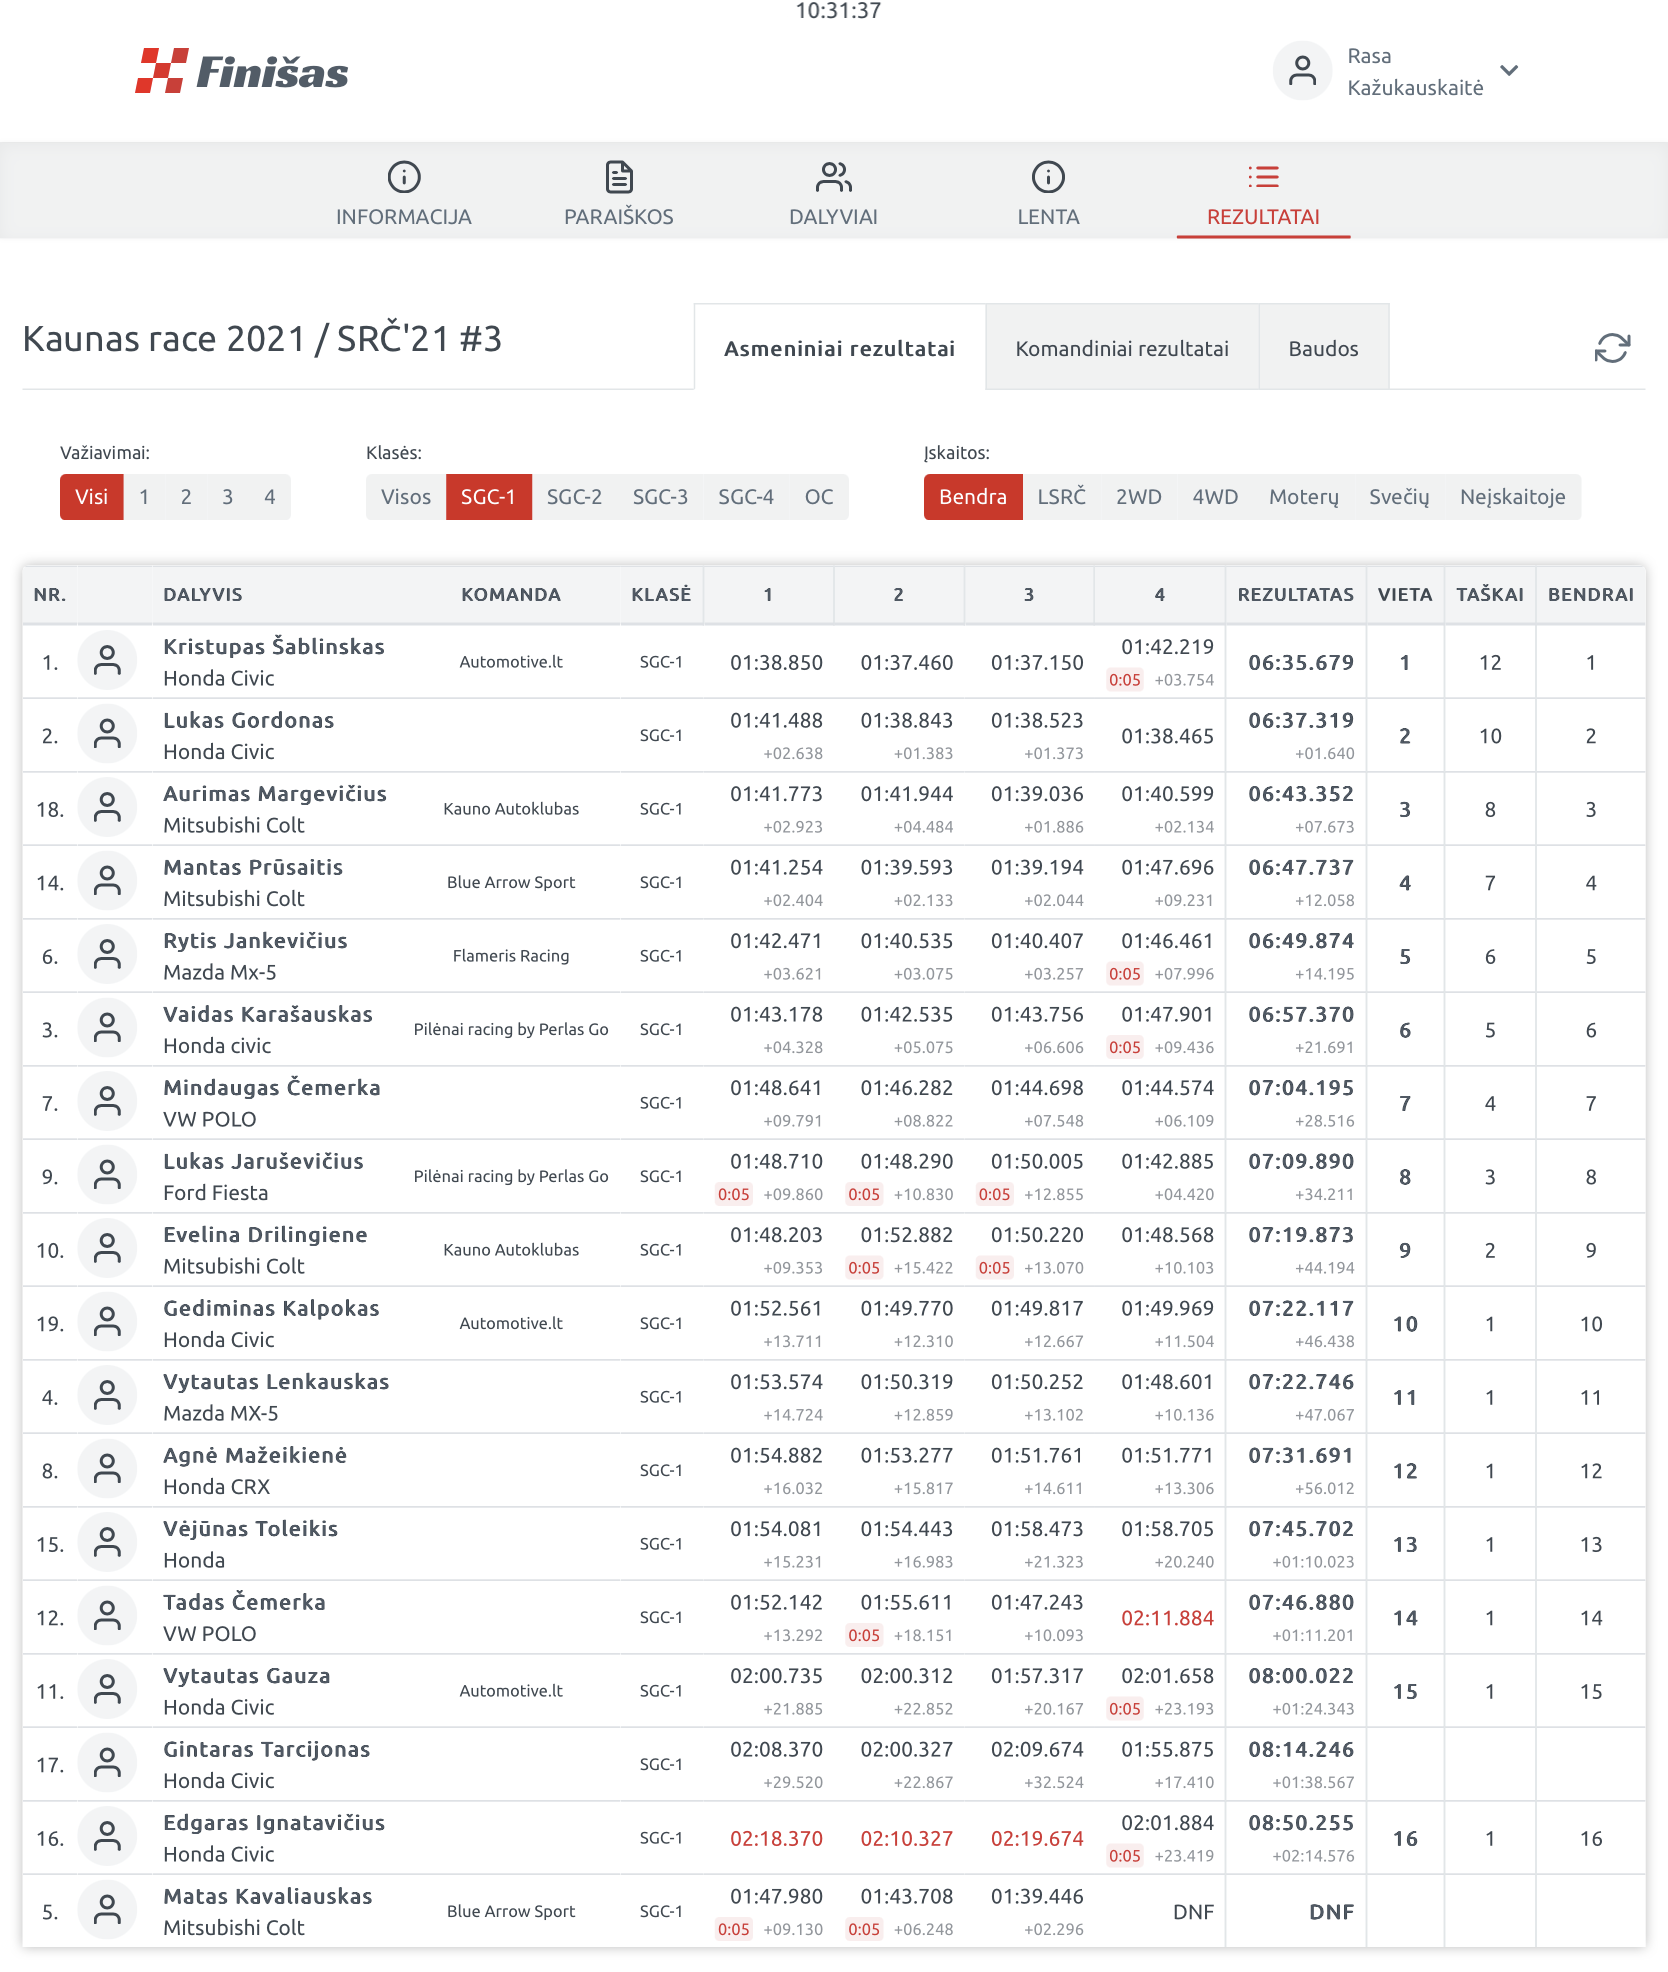Select the SGC-4 class filter
The width and height of the screenshot is (1668, 1972).
[x=746, y=497]
